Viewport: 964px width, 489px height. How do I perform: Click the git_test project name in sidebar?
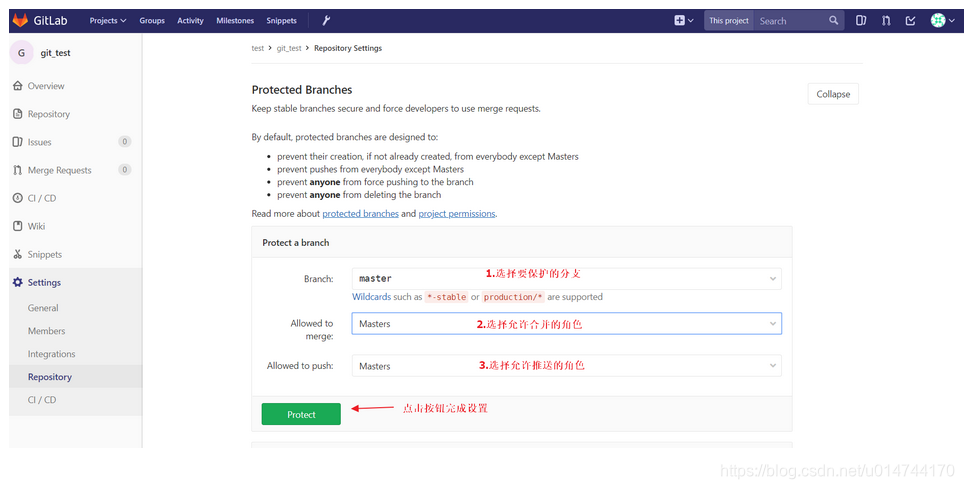[x=55, y=53]
